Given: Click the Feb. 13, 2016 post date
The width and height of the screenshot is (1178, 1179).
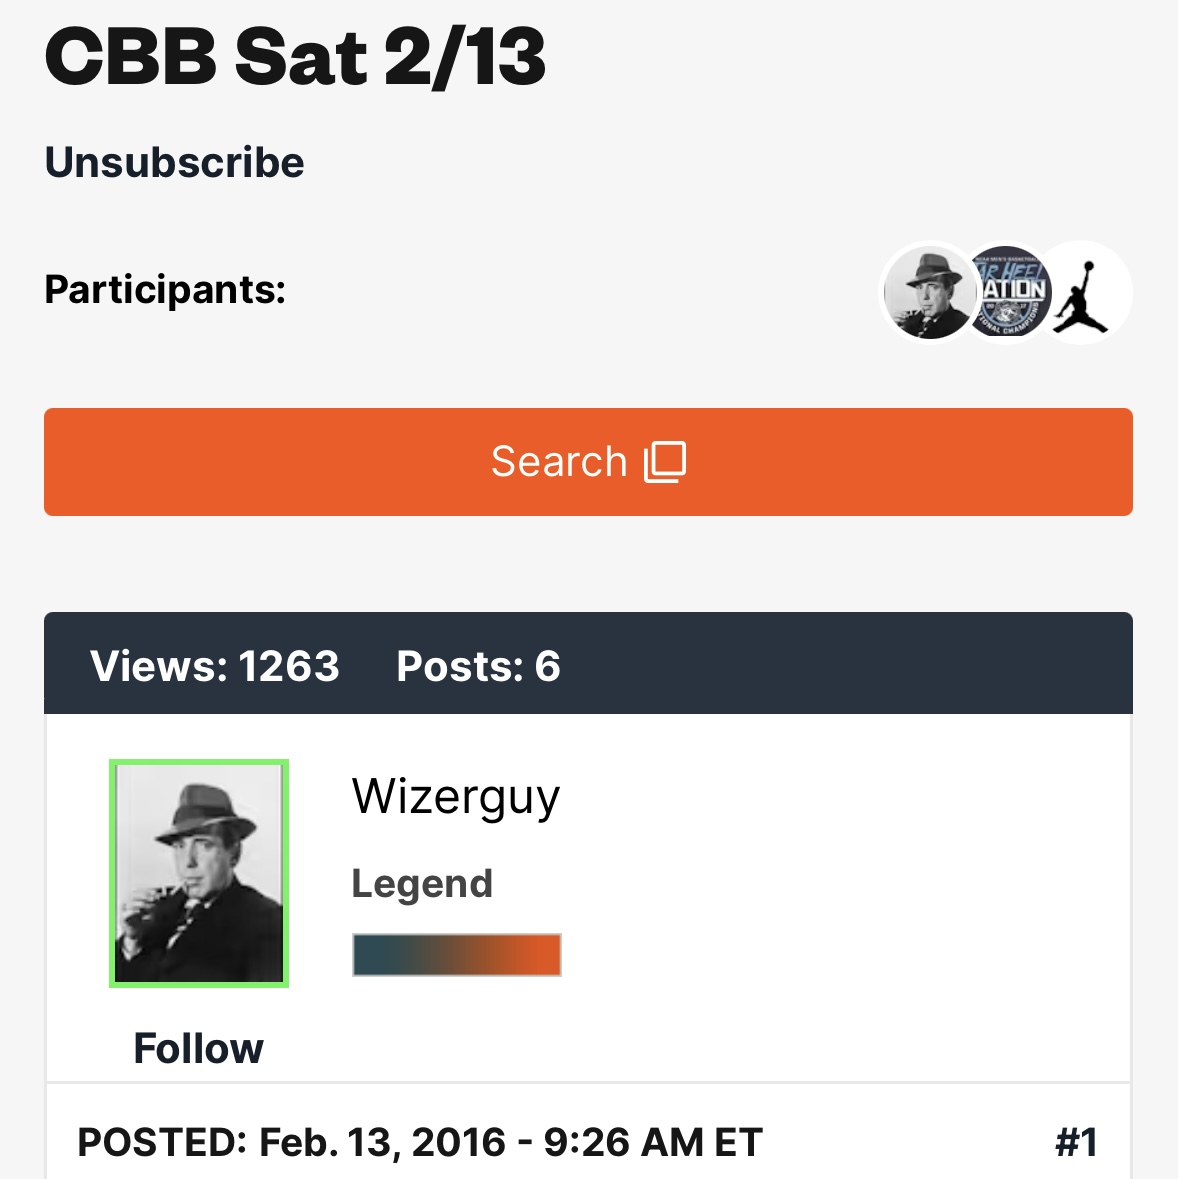Looking at the screenshot, I should [382, 1142].
